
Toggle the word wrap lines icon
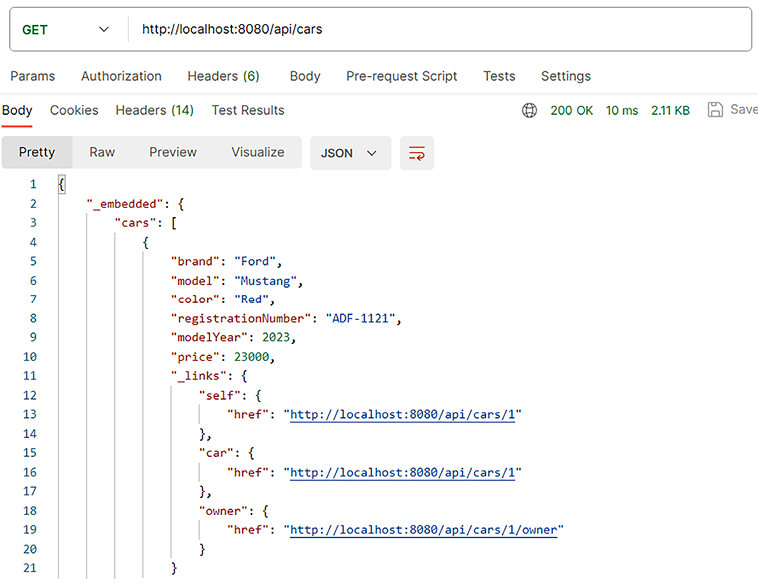pos(417,153)
